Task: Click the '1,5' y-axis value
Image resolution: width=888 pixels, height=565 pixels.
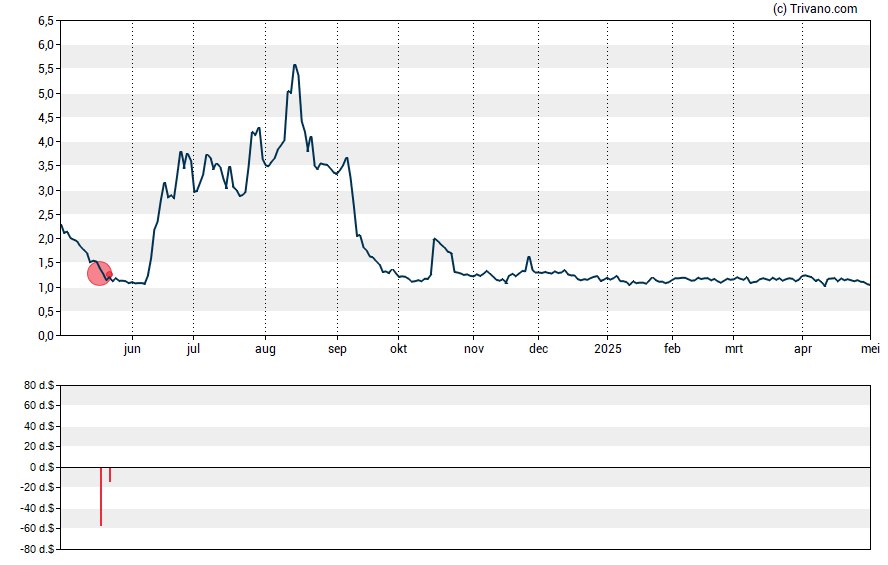Action: (46, 263)
